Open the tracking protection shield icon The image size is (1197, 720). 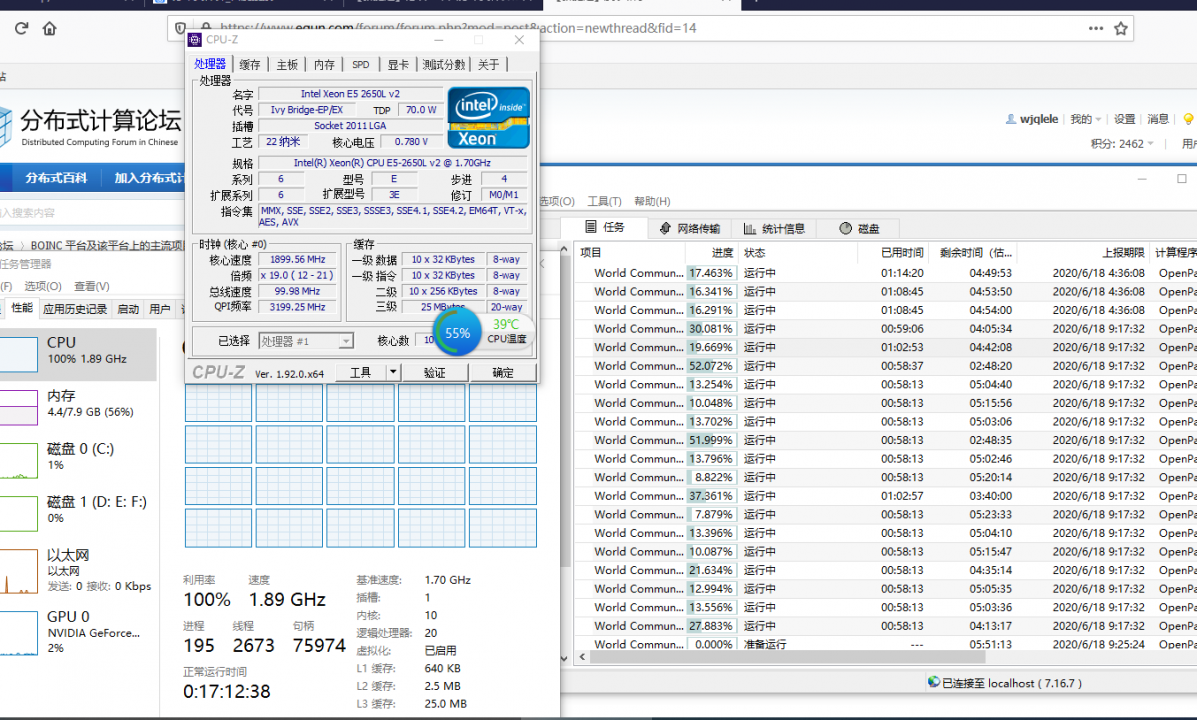180,28
